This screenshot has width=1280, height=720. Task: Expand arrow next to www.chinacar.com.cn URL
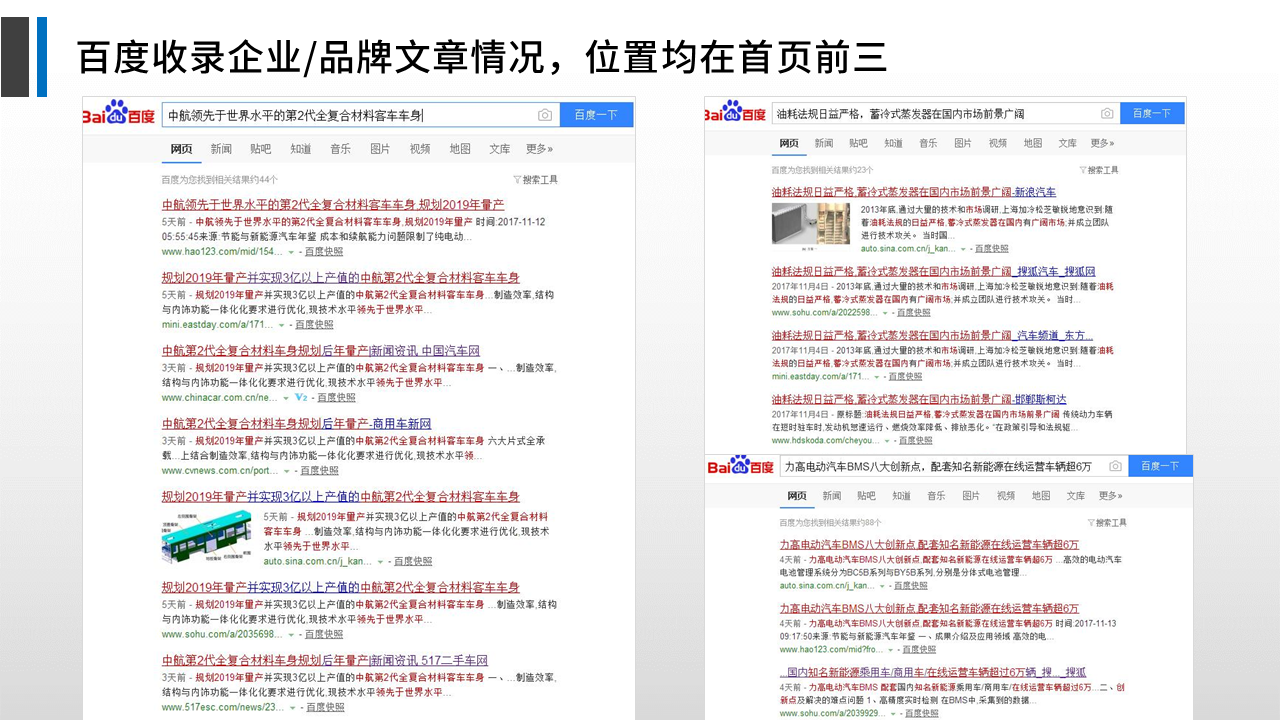tap(285, 398)
